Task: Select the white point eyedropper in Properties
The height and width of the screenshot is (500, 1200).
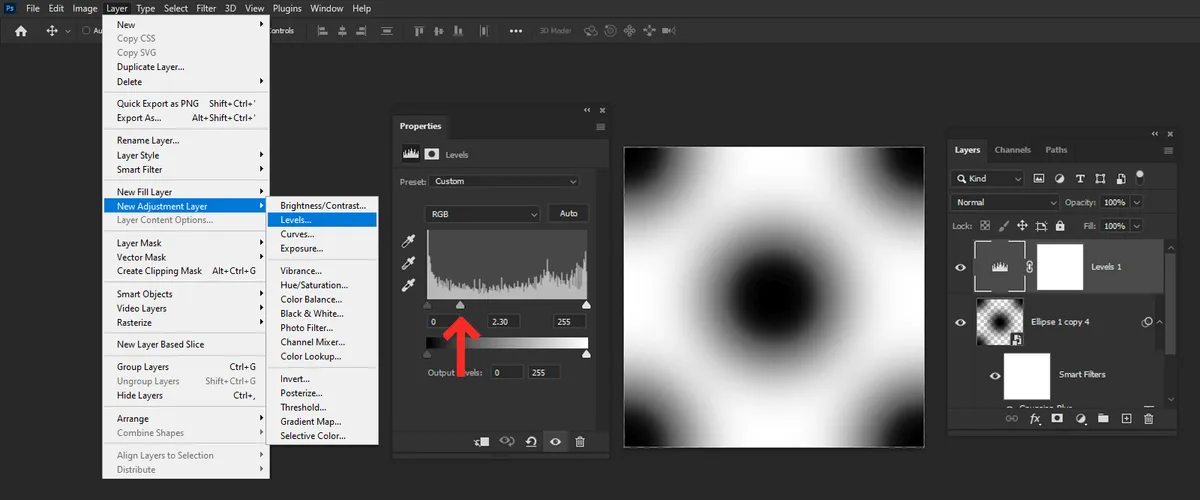Action: (408, 285)
